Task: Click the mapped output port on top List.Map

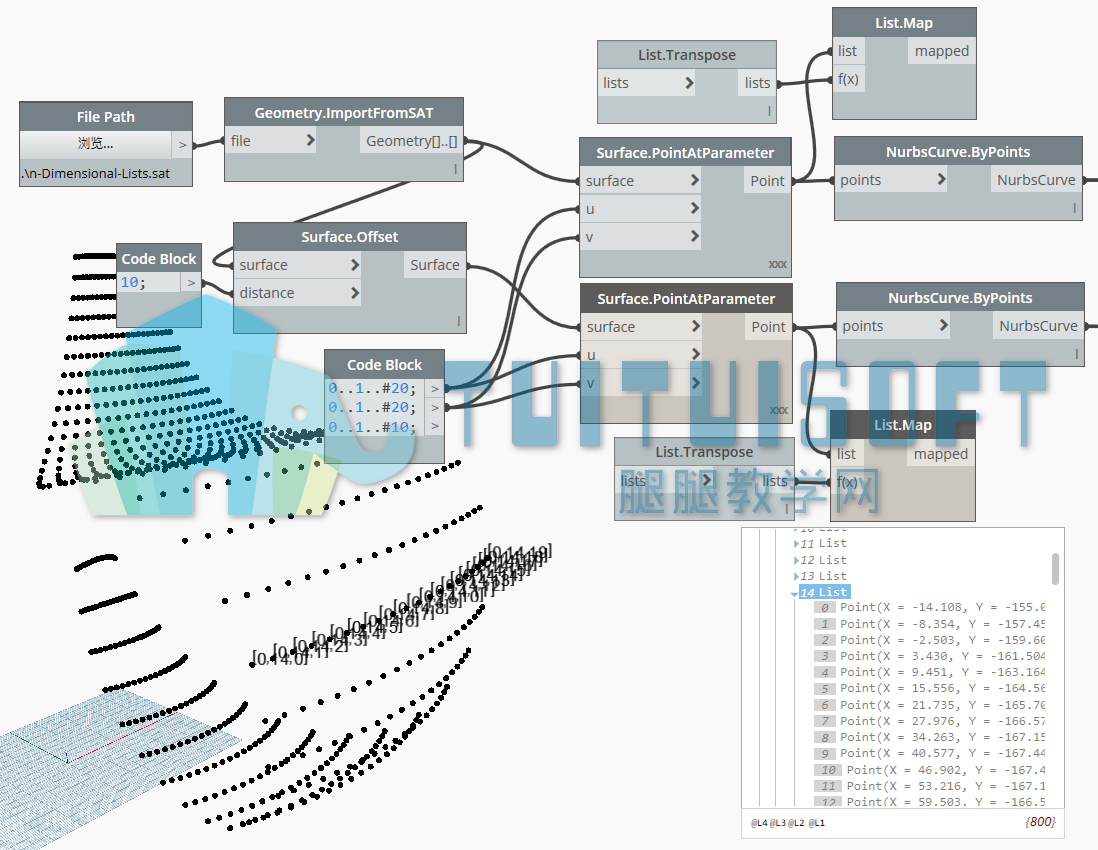Action: click(x=941, y=51)
